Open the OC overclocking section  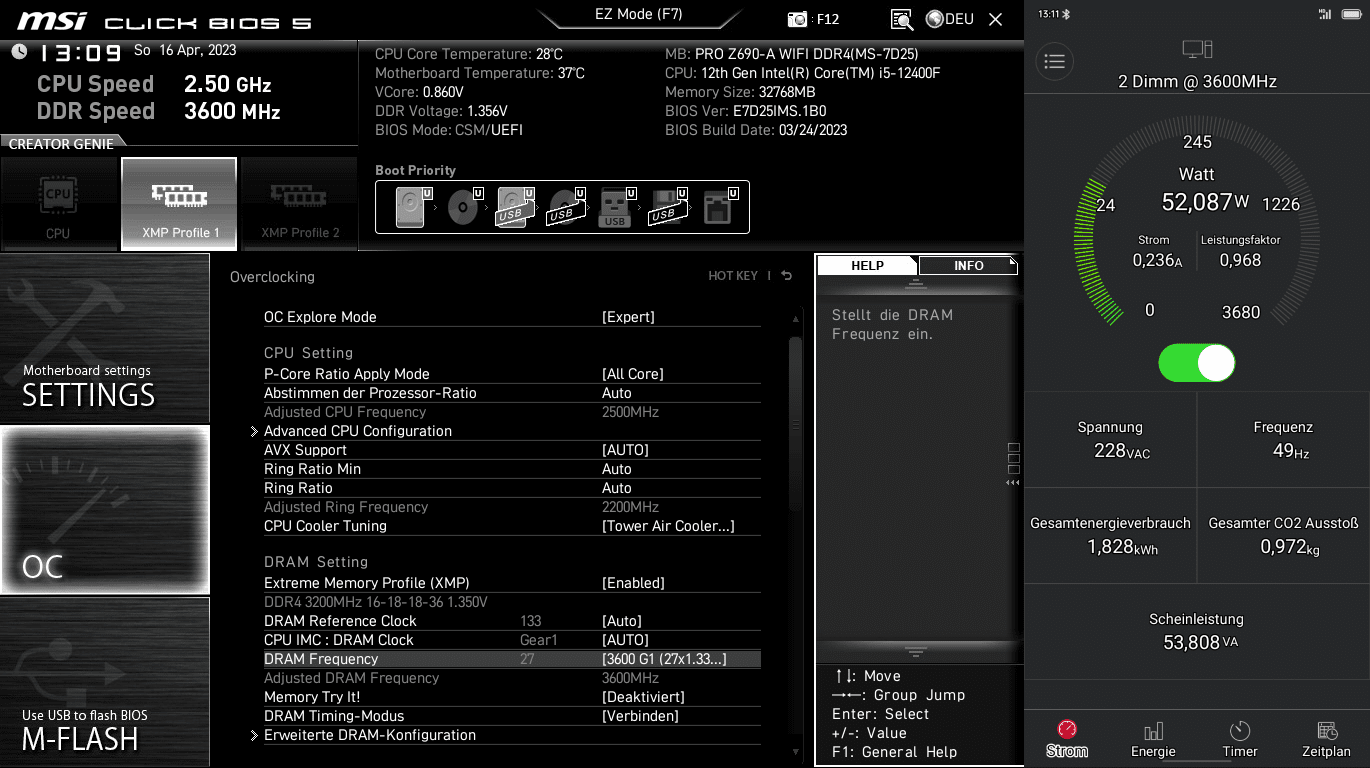pos(105,510)
